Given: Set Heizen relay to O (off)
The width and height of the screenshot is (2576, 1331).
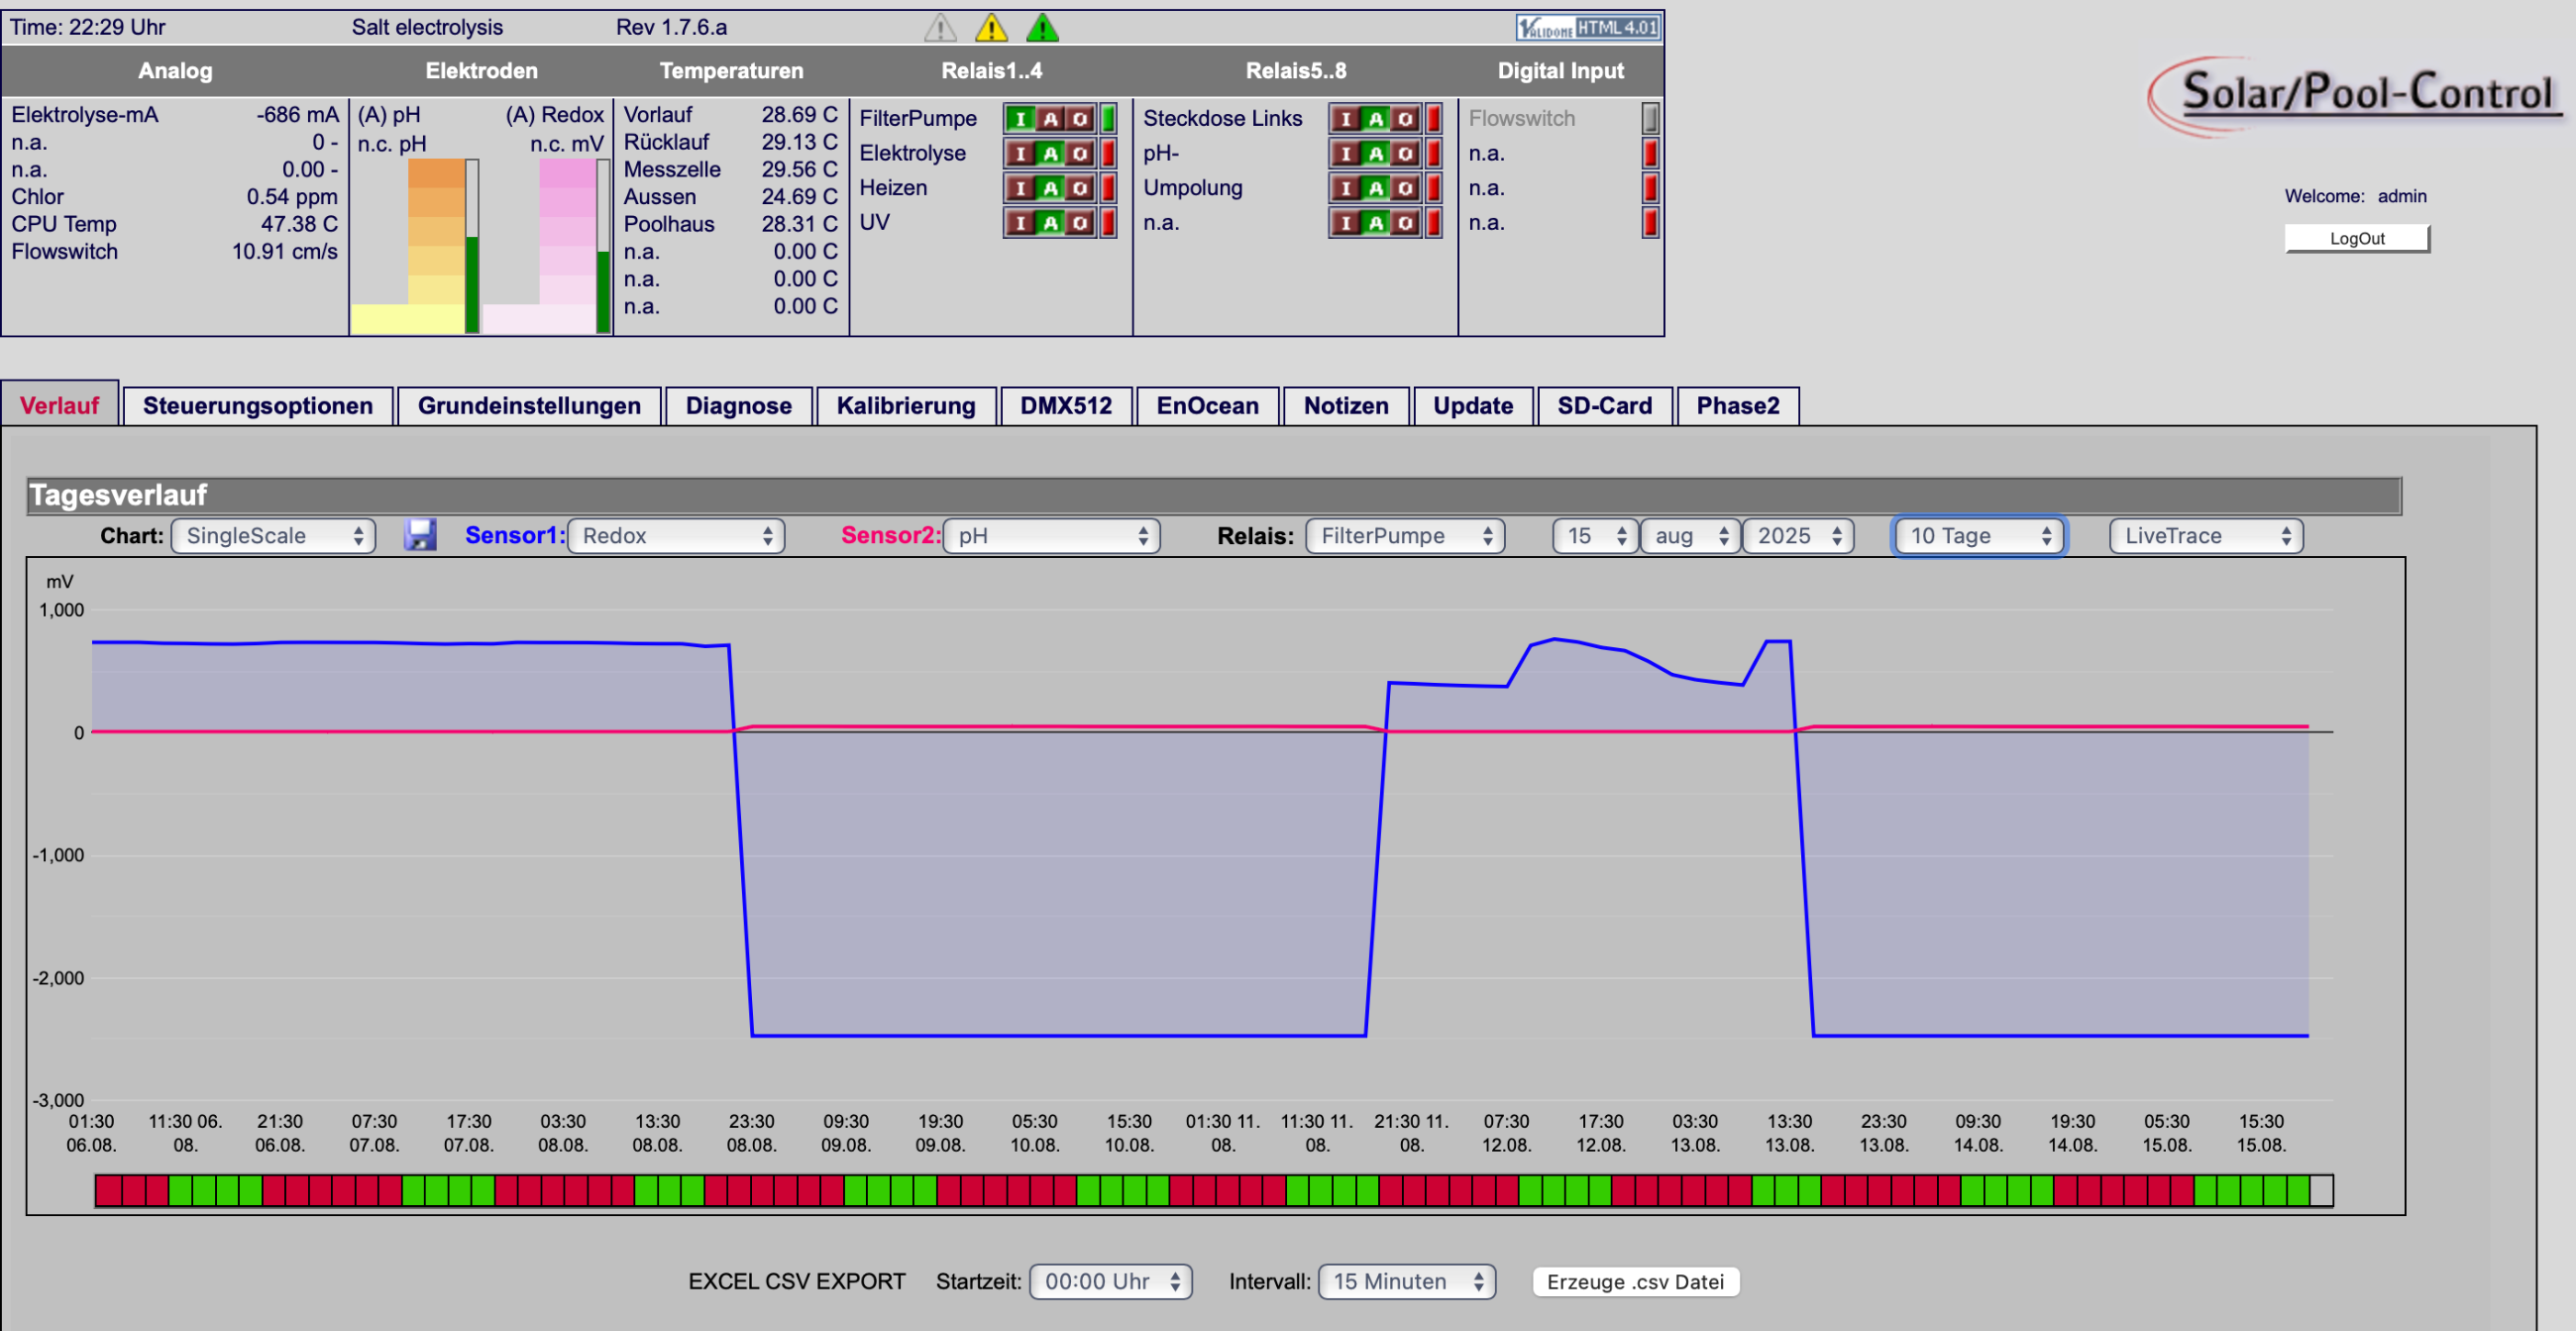Looking at the screenshot, I should point(1080,188).
